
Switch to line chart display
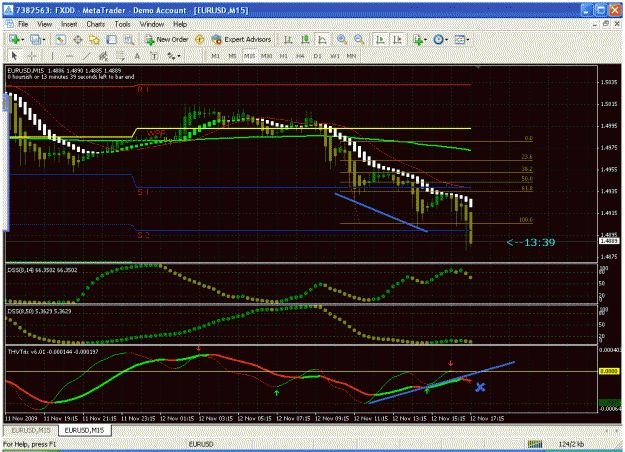[322, 39]
